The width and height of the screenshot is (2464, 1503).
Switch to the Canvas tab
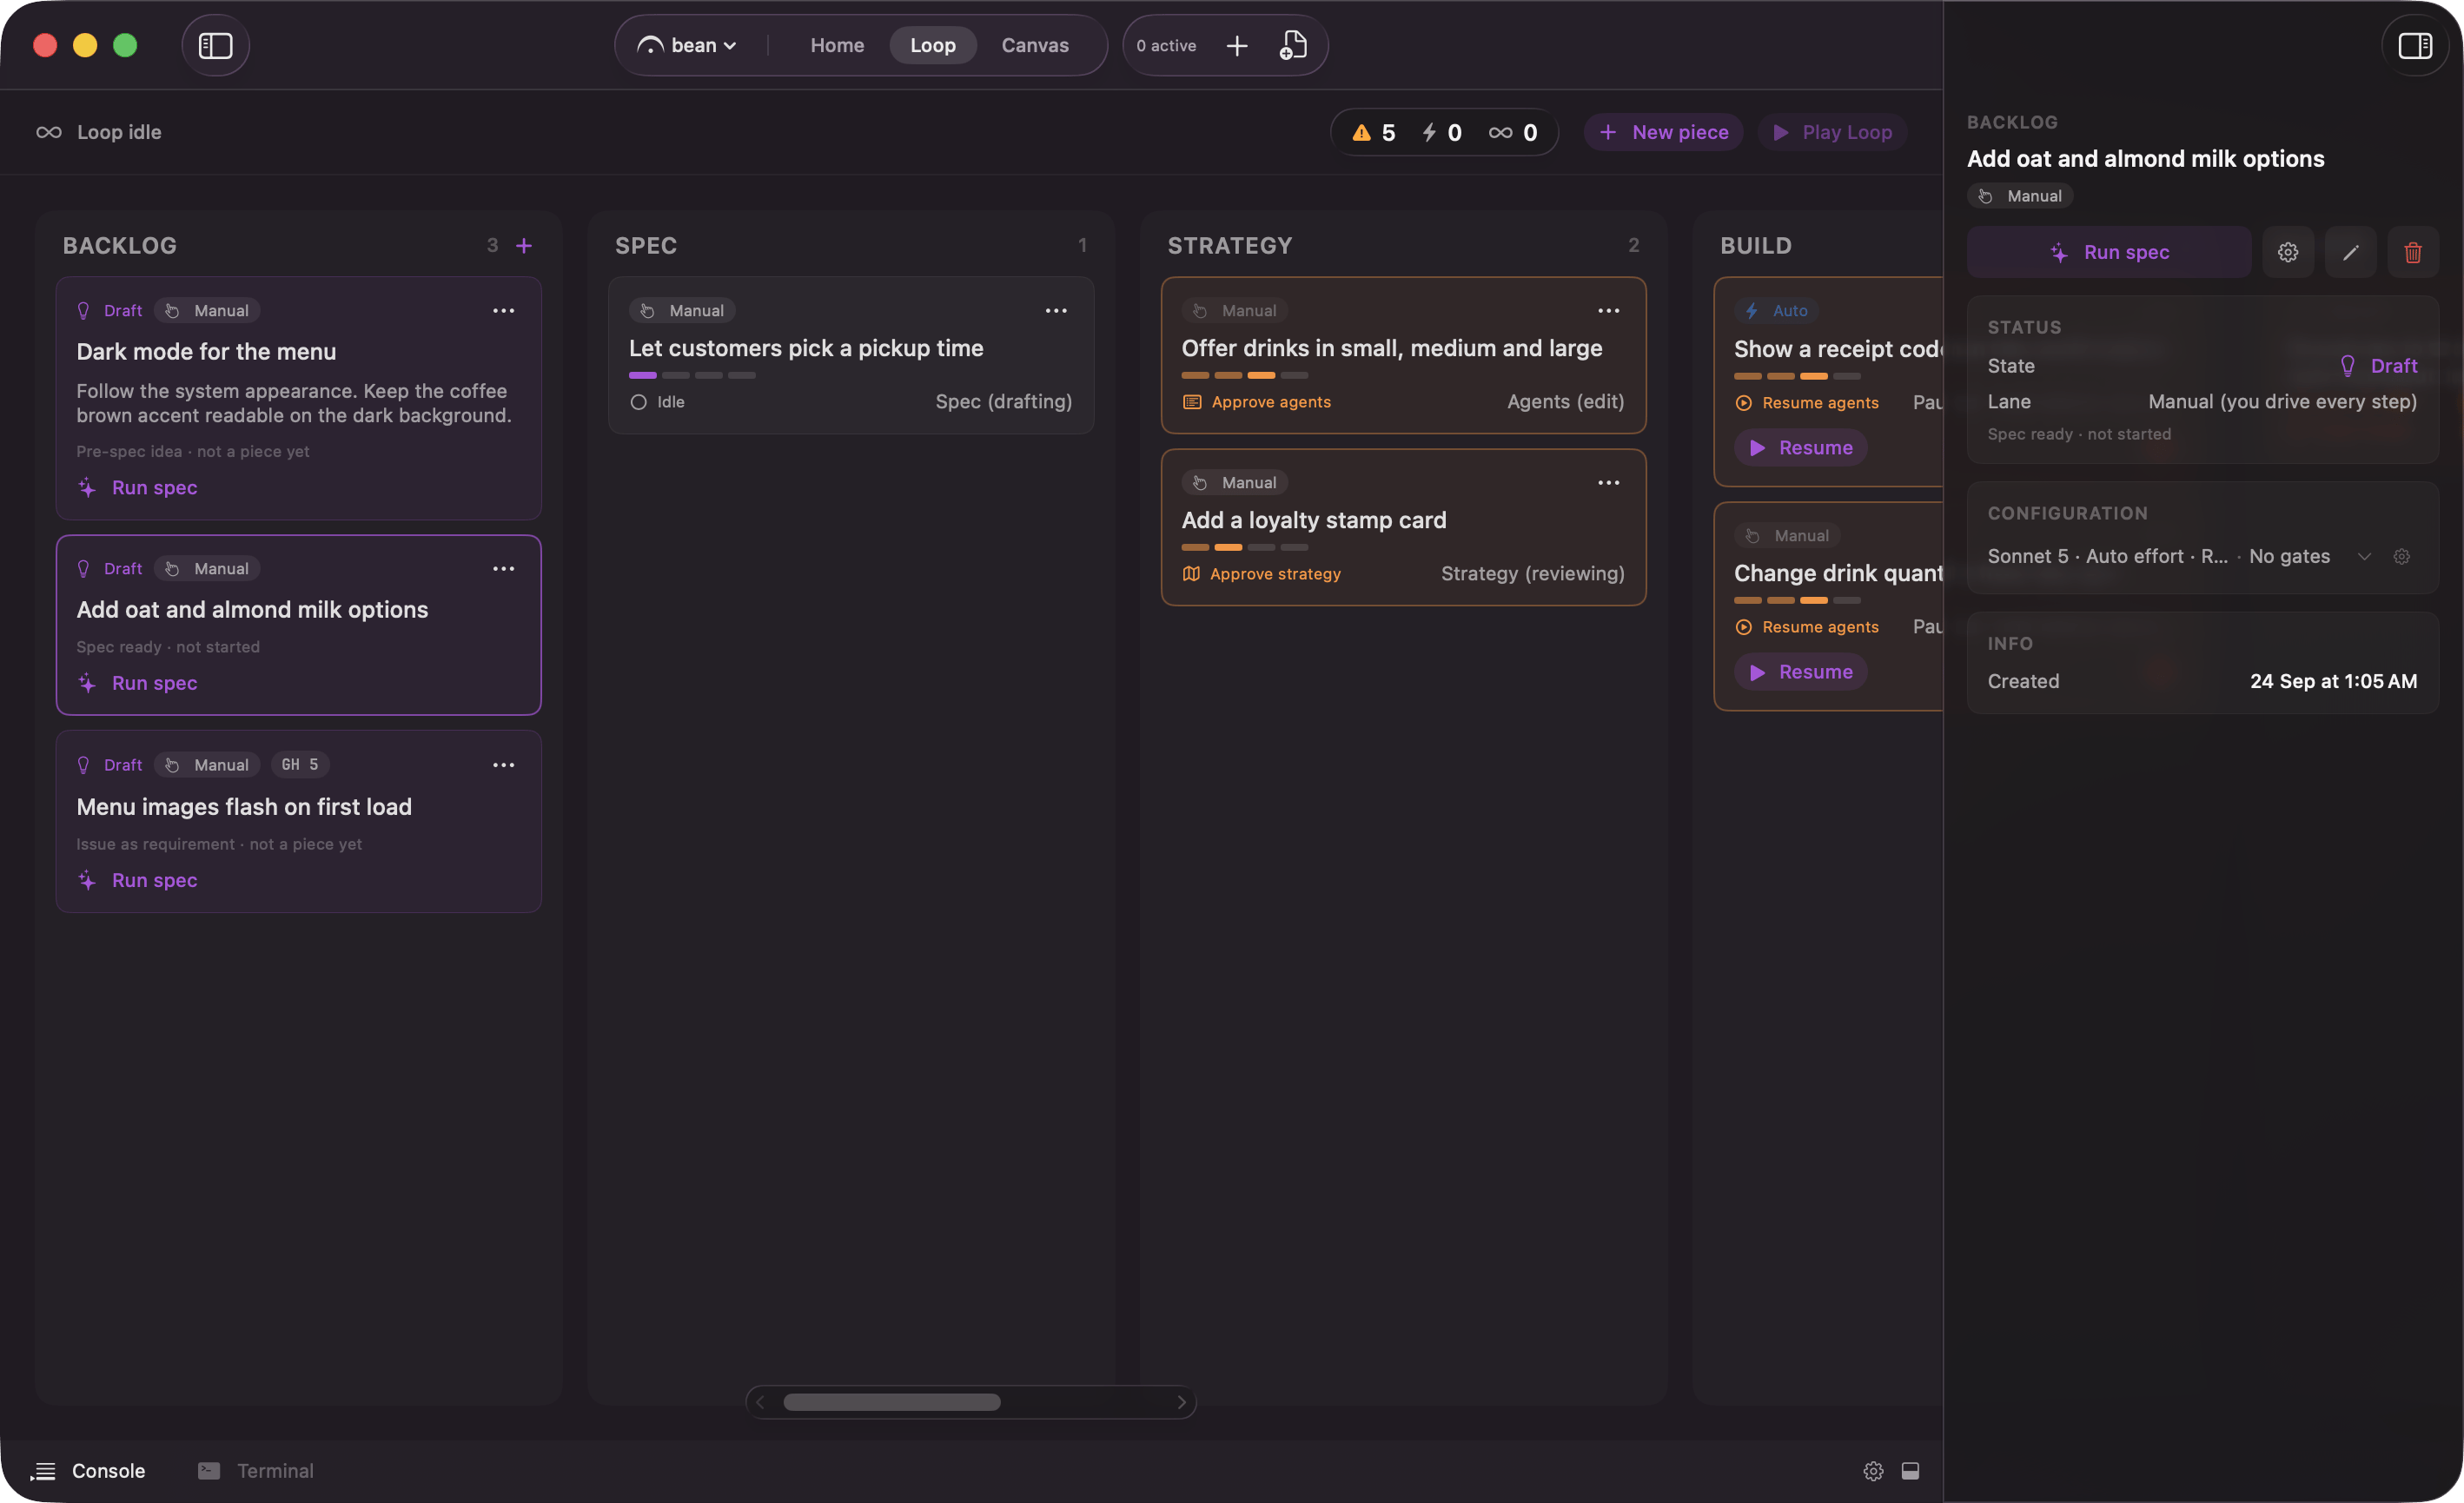click(x=1035, y=45)
